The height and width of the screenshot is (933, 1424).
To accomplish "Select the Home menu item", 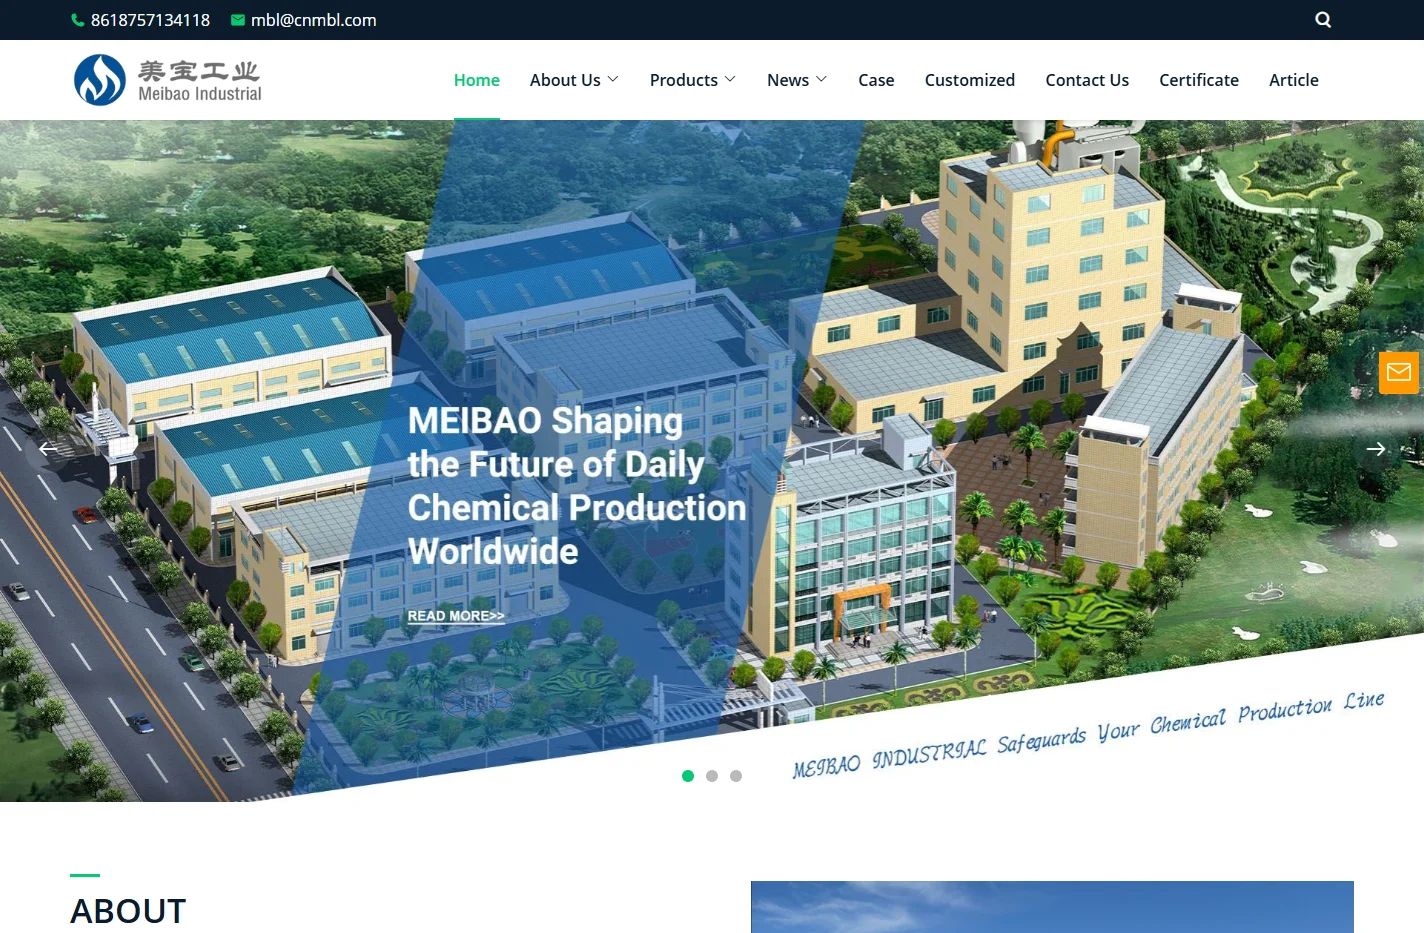I will pyautogui.click(x=477, y=80).
